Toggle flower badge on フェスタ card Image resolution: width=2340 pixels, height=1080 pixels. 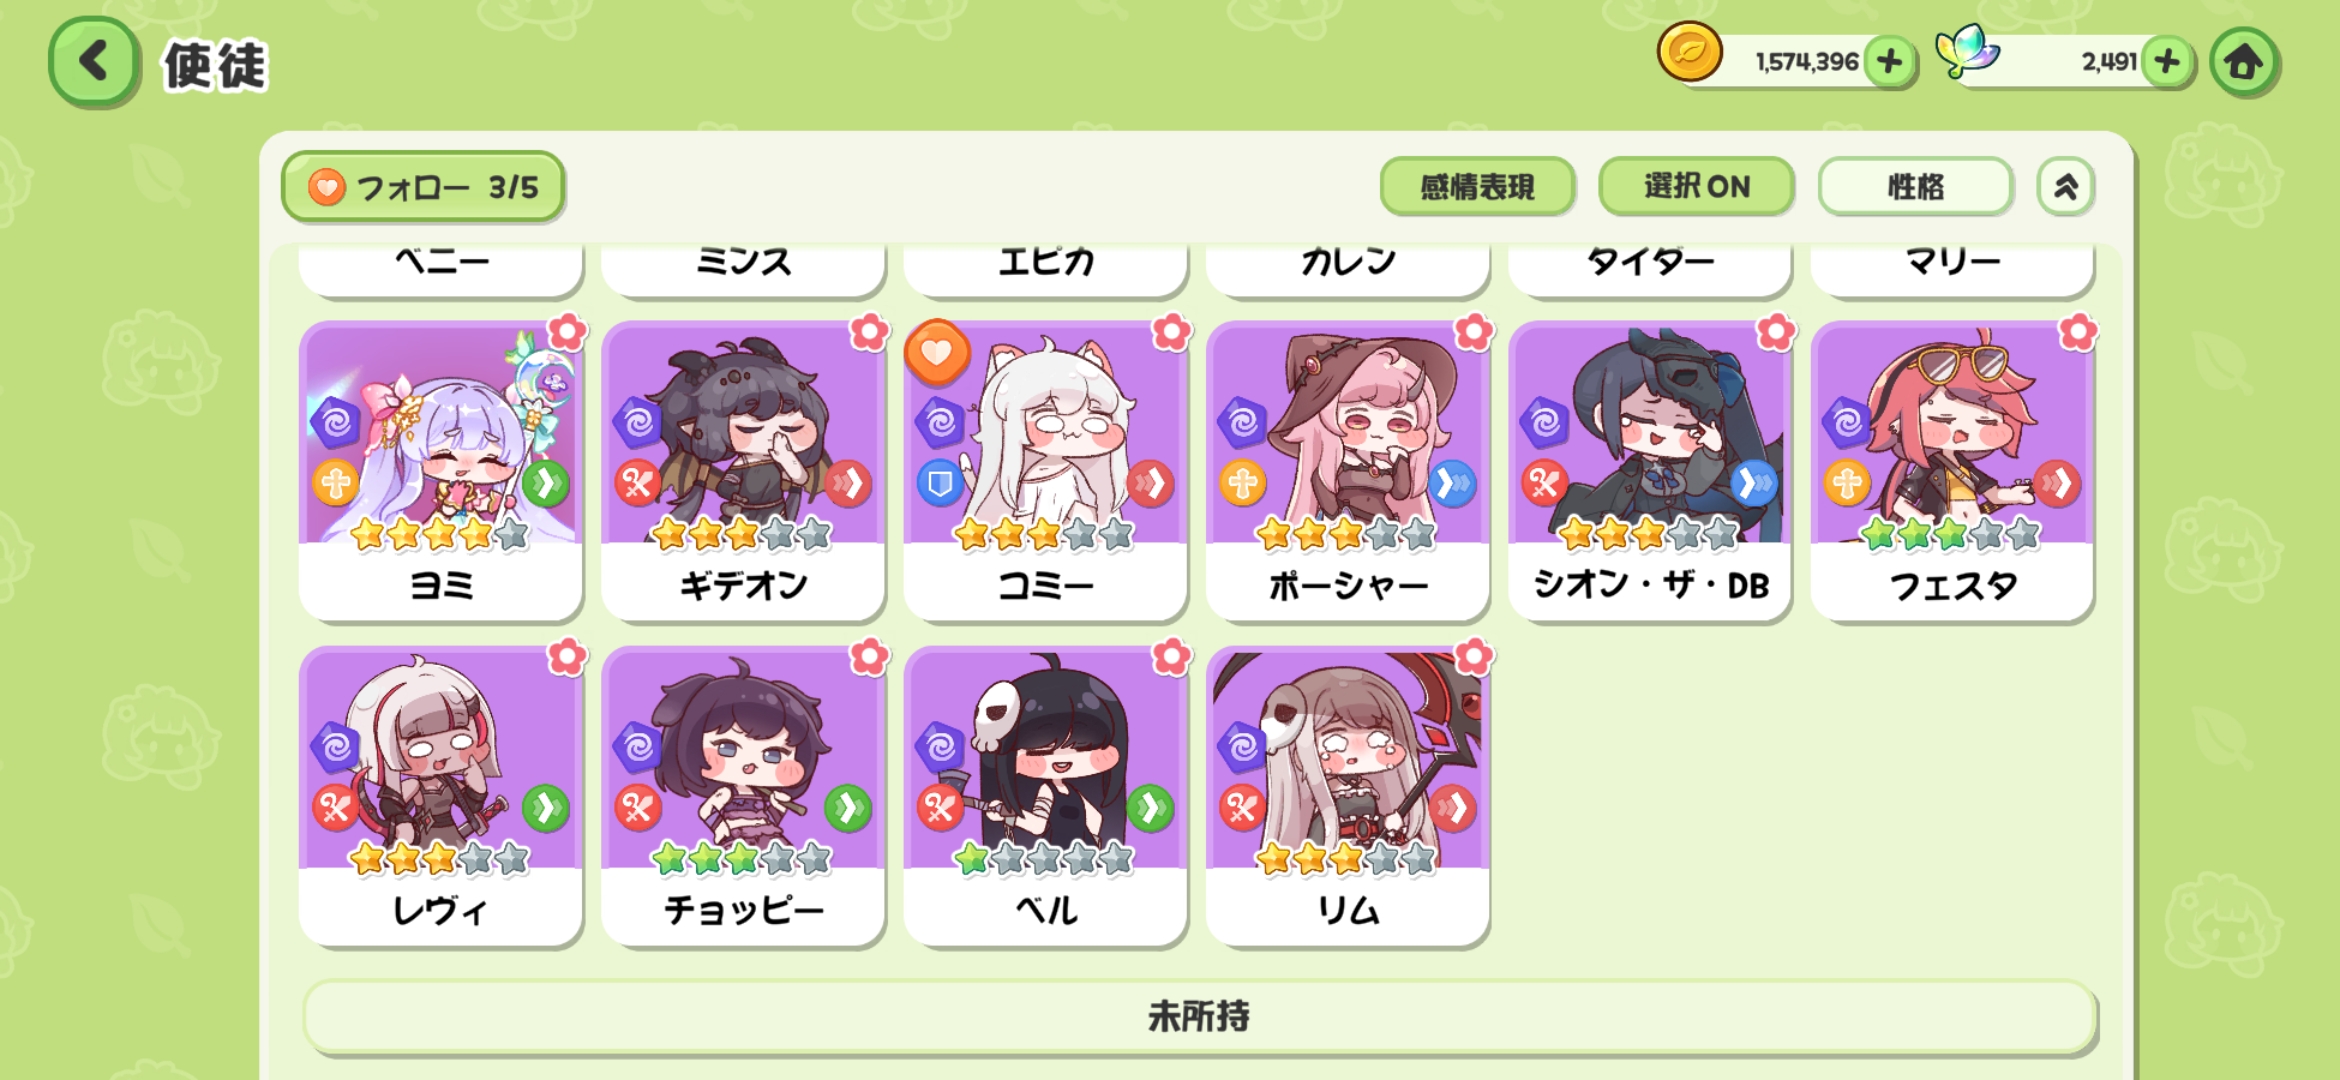[2078, 331]
